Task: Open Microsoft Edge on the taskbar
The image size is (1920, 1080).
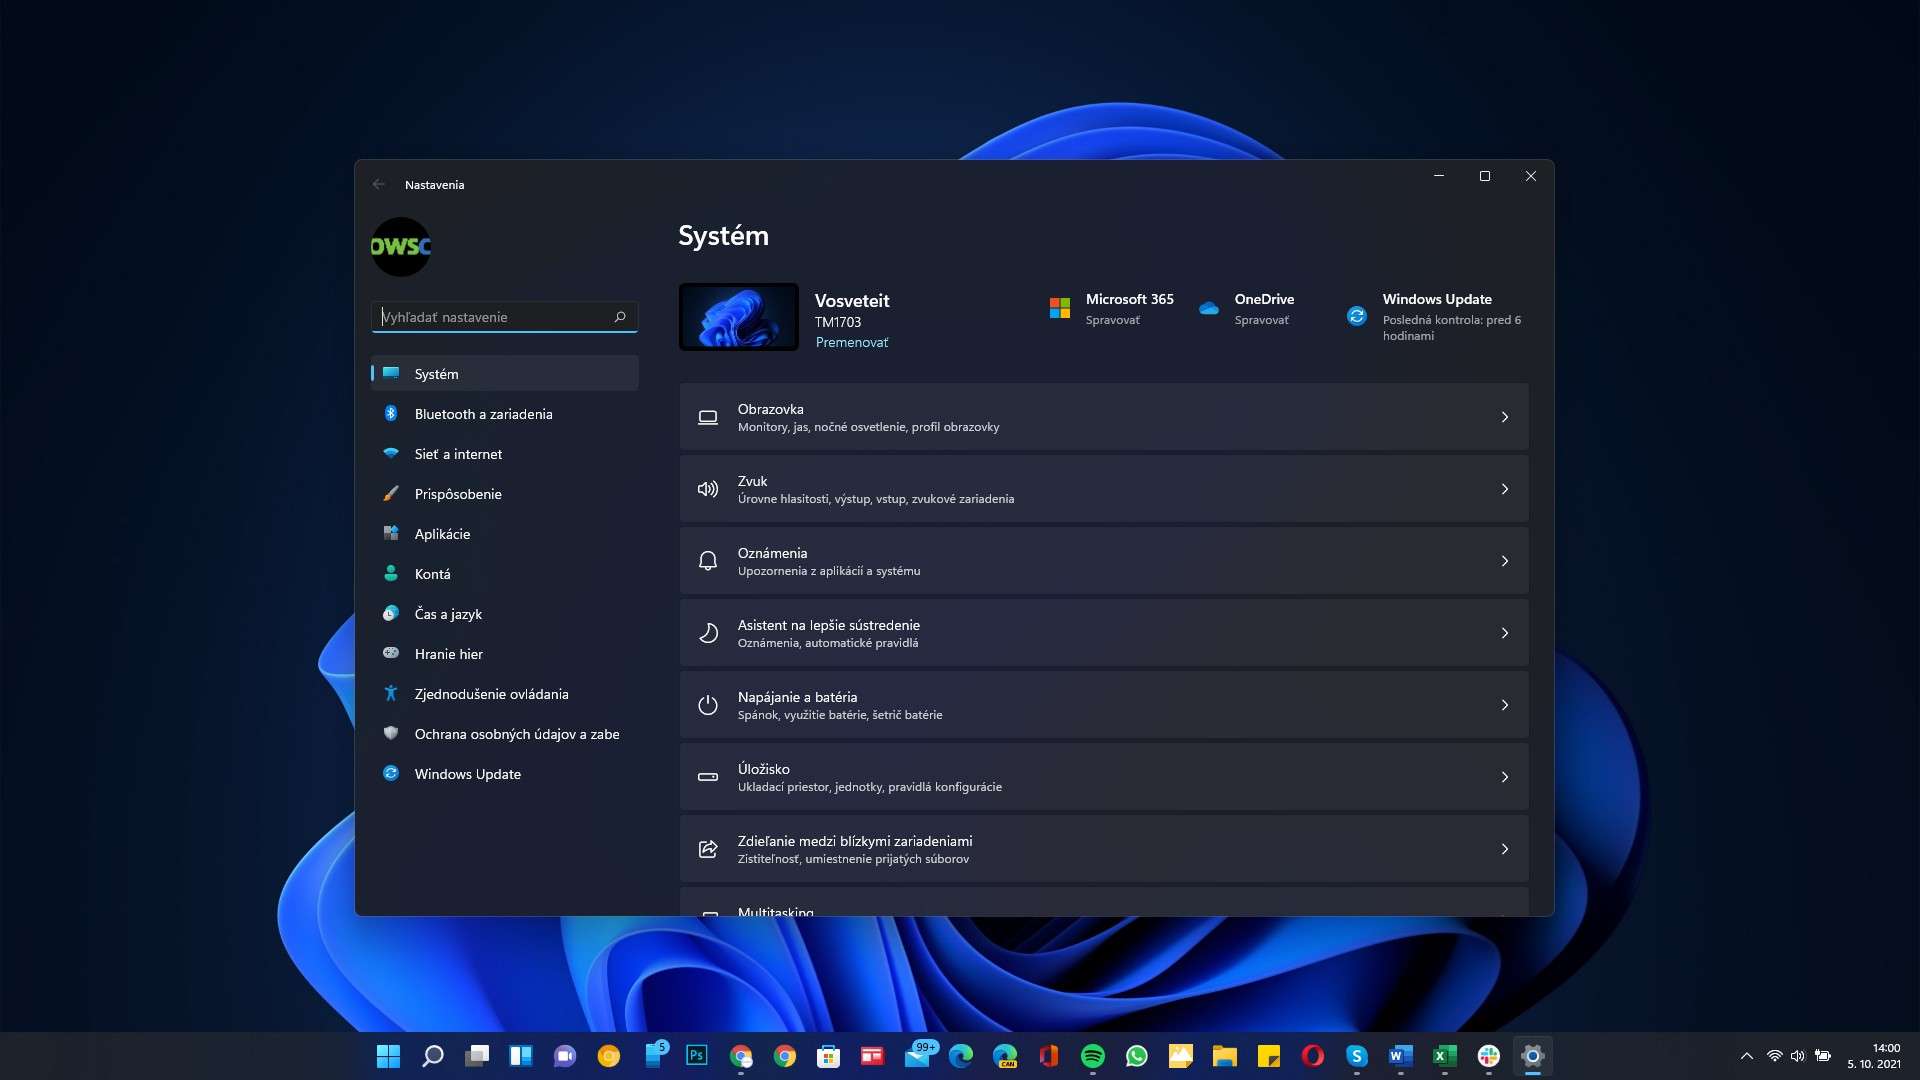Action: click(x=961, y=1056)
